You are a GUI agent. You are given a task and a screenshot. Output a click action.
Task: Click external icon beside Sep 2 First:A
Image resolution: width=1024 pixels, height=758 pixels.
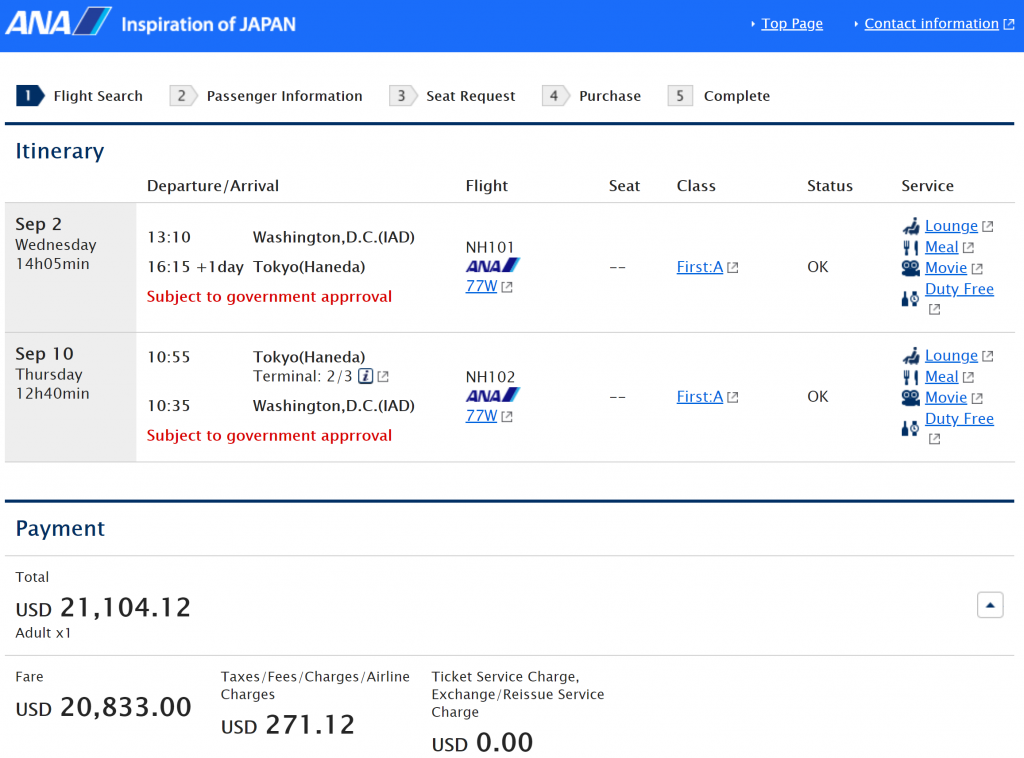[x=733, y=268]
